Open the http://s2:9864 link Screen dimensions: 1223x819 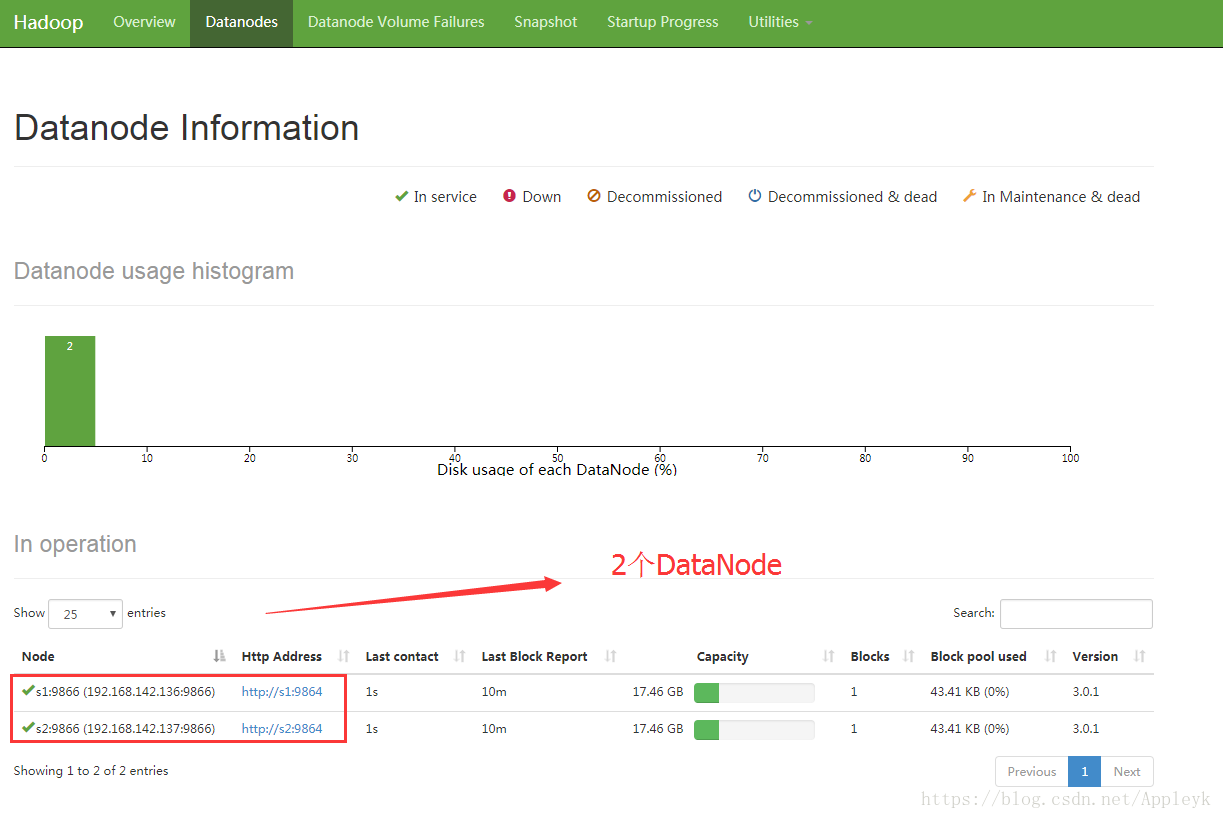[282, 729]
